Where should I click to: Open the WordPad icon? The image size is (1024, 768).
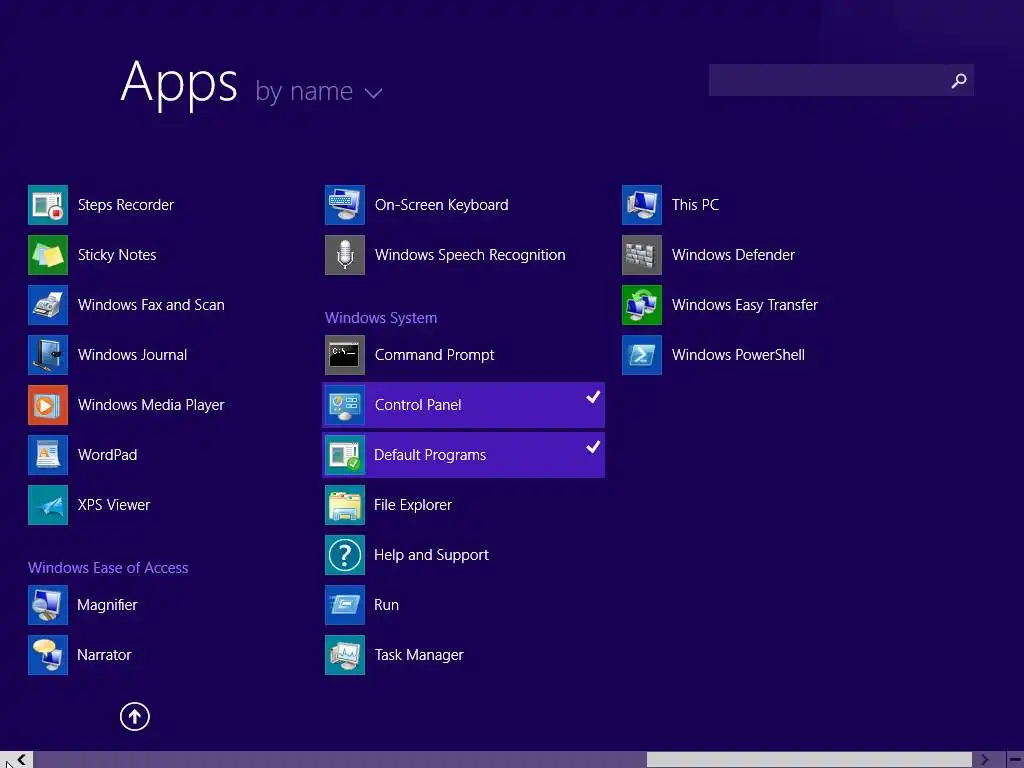tap(48, 455)
